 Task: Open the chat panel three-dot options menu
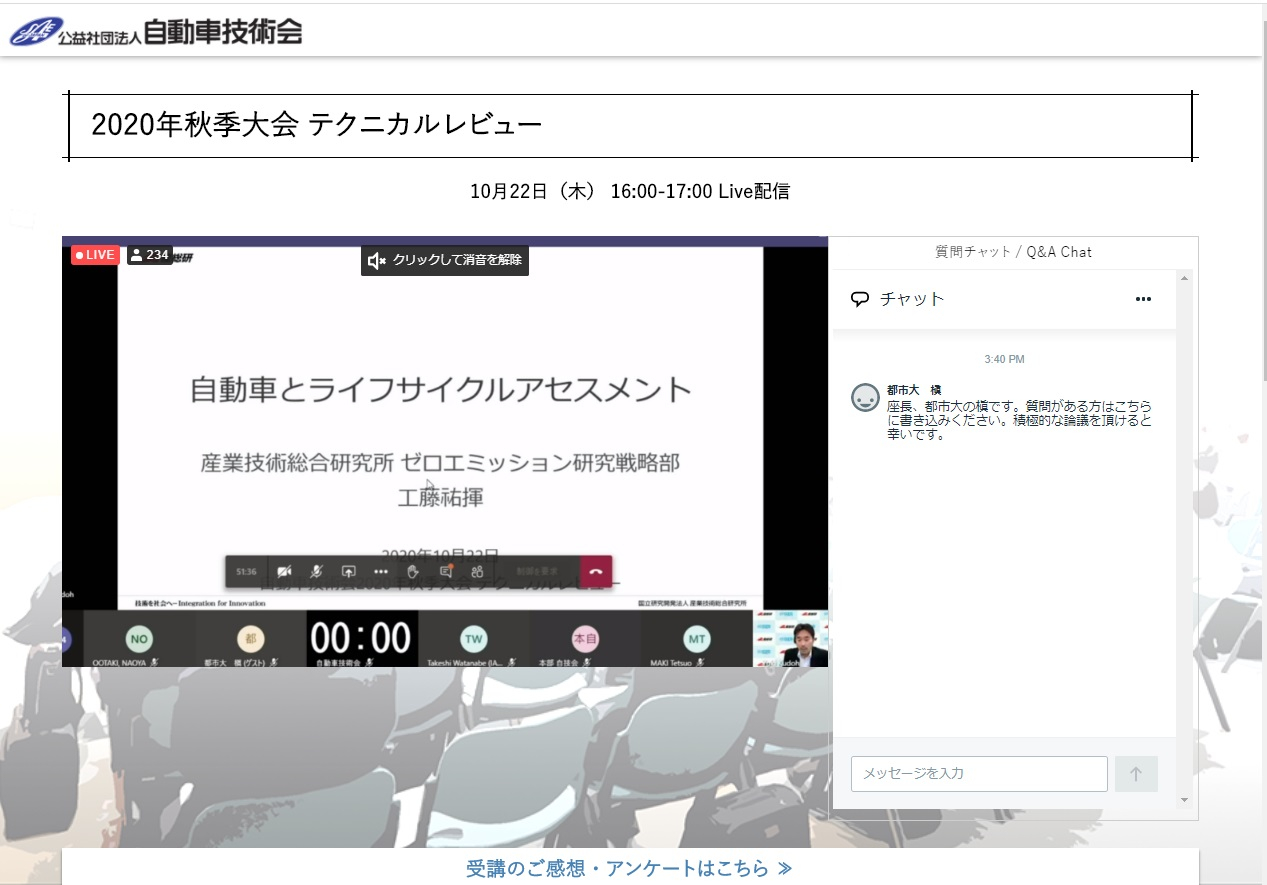pyautogui.click(x=1143, y=299)
